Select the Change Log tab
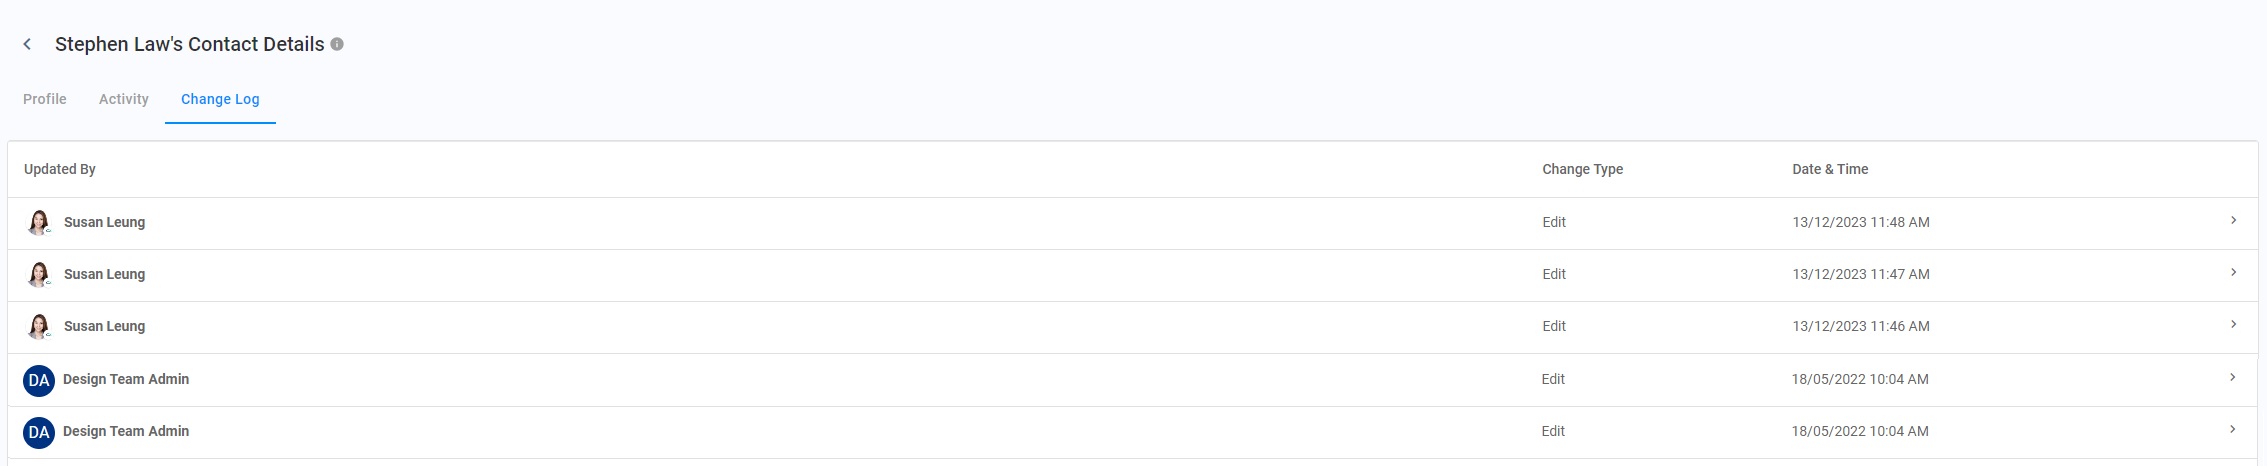Screen dimensions: 2267x466 tap(220, 99)
